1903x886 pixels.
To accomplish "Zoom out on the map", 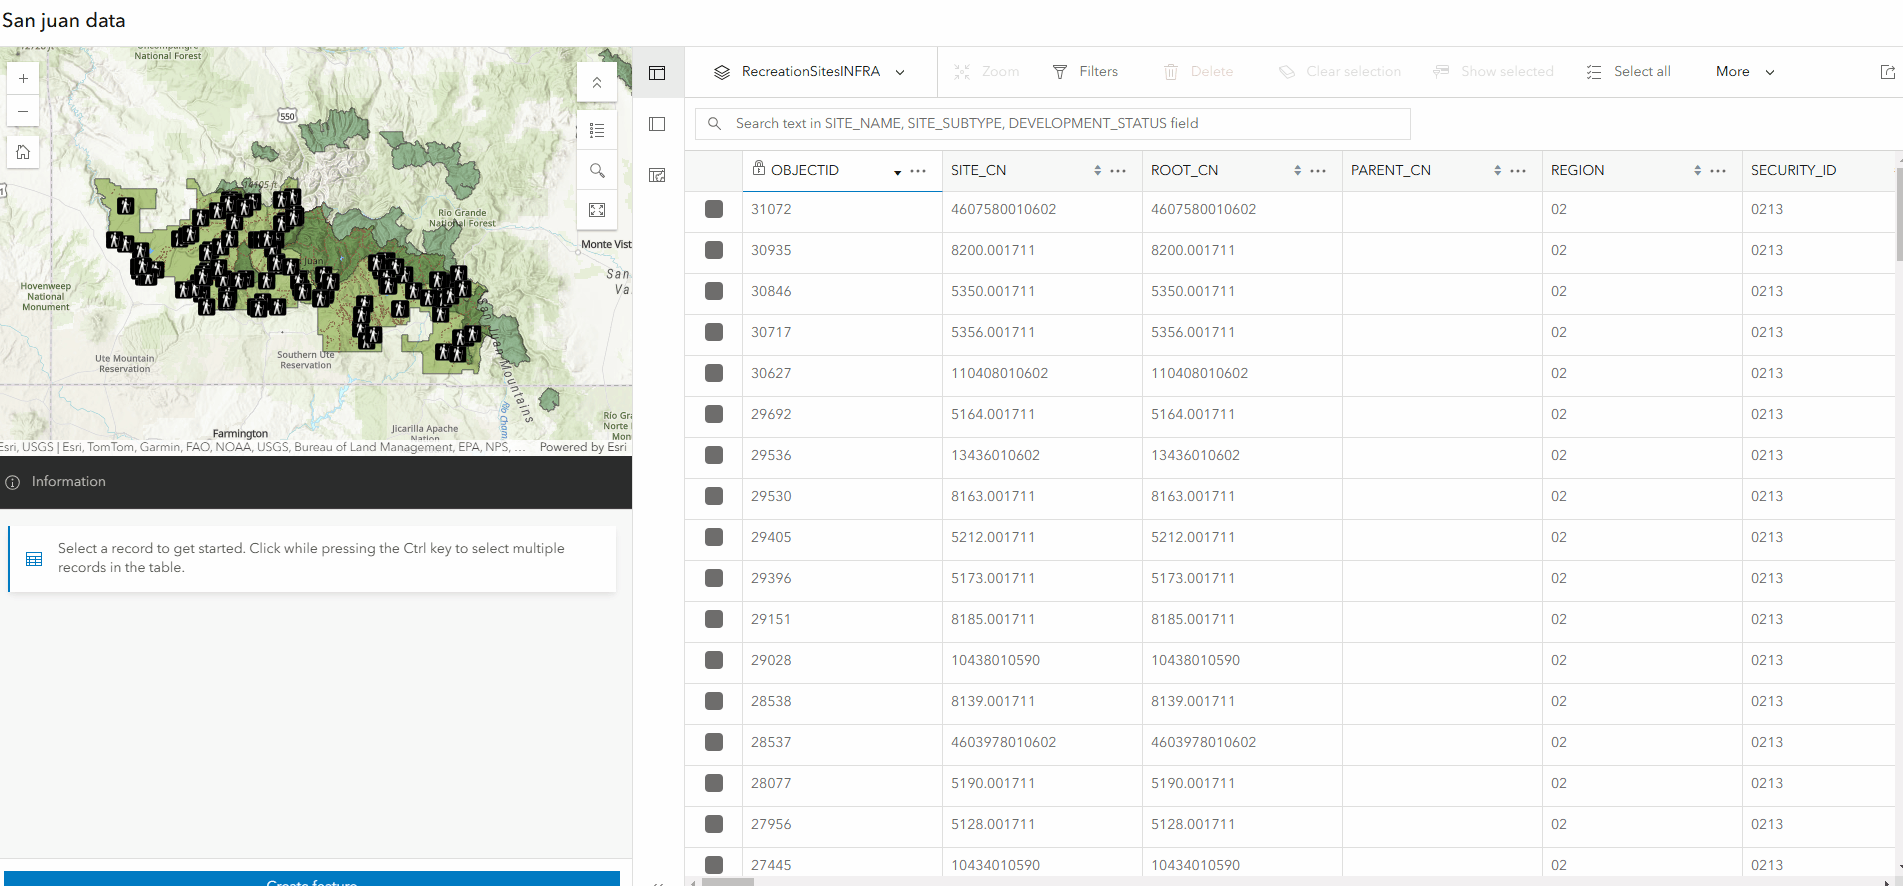I will (23, 111).
